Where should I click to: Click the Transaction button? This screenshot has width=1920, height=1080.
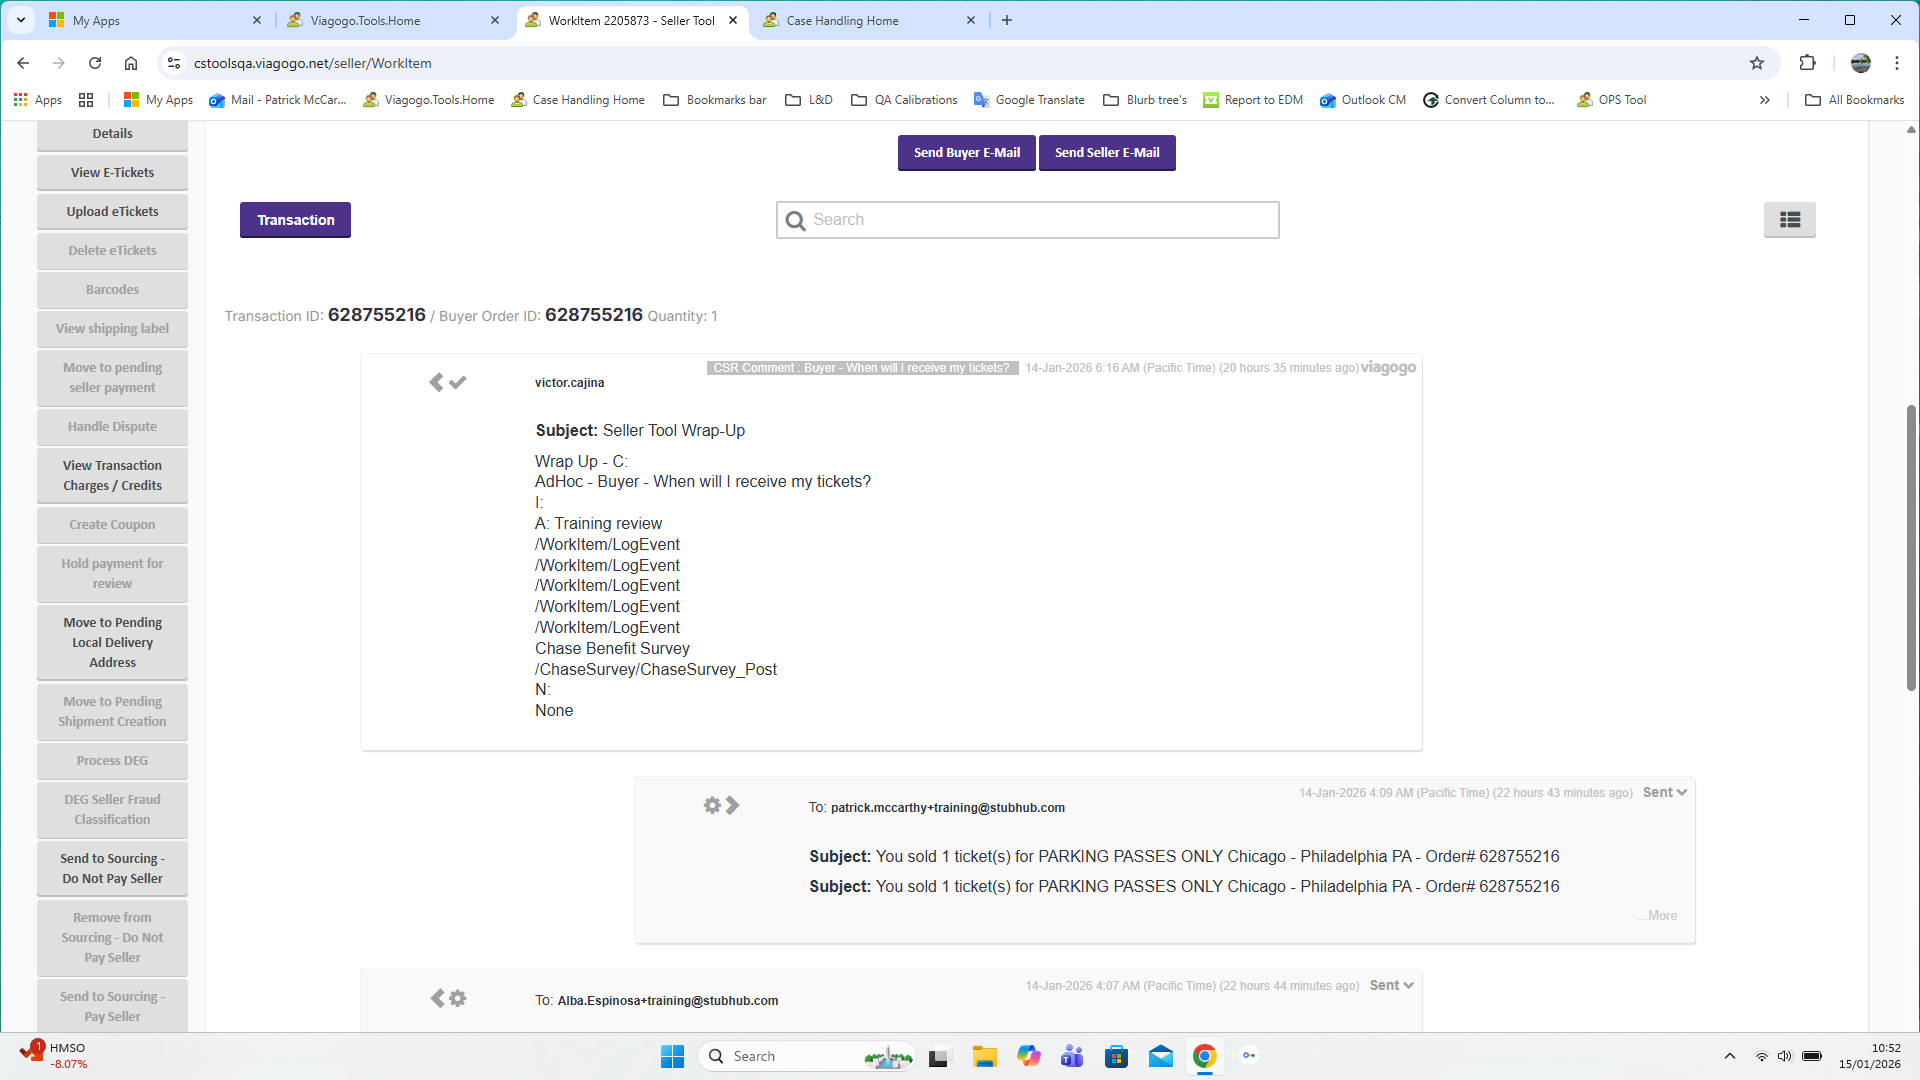click(295, 220)
